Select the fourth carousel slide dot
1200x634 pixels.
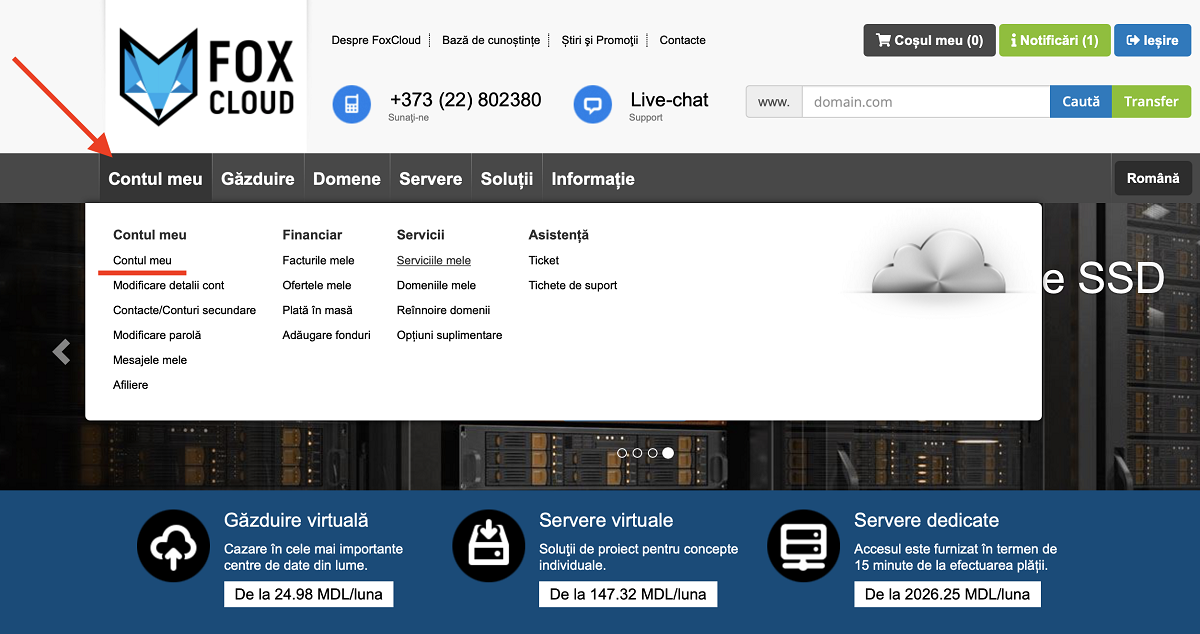(668, 453)
